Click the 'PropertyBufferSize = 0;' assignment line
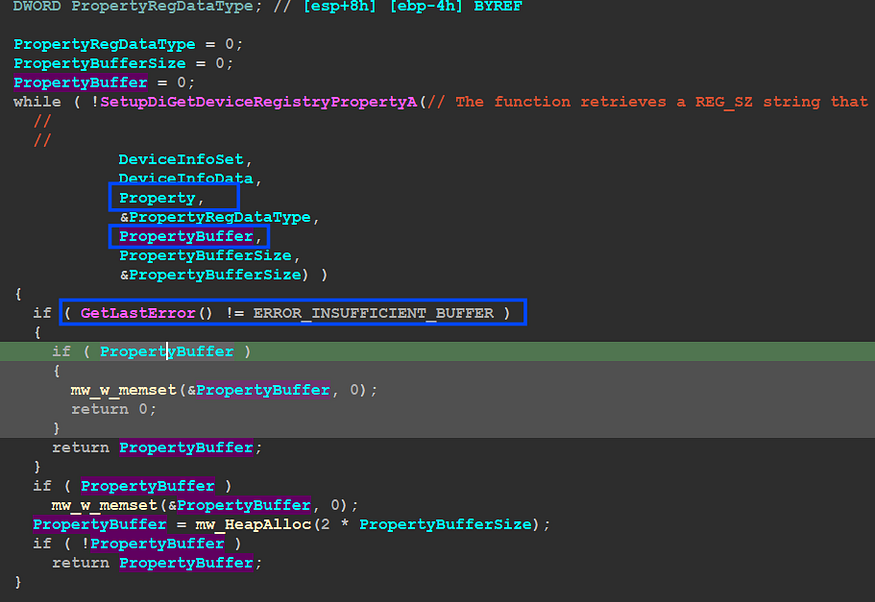Image resolution: width=875 pixels, height=602 pixels. click(x=123, y=63)
